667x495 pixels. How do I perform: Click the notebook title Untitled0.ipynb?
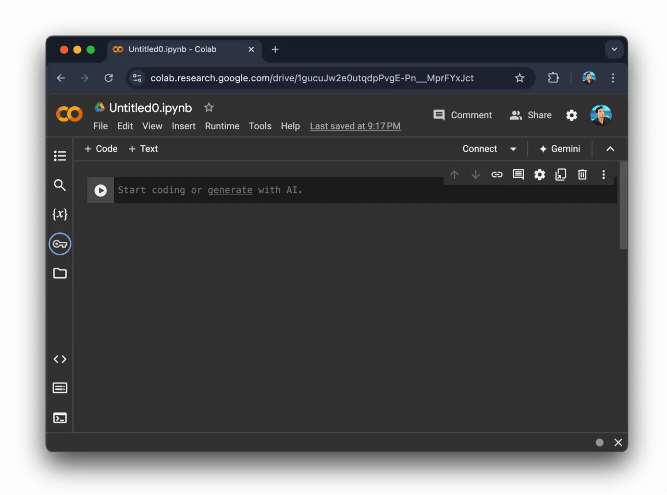click(151, 108)
